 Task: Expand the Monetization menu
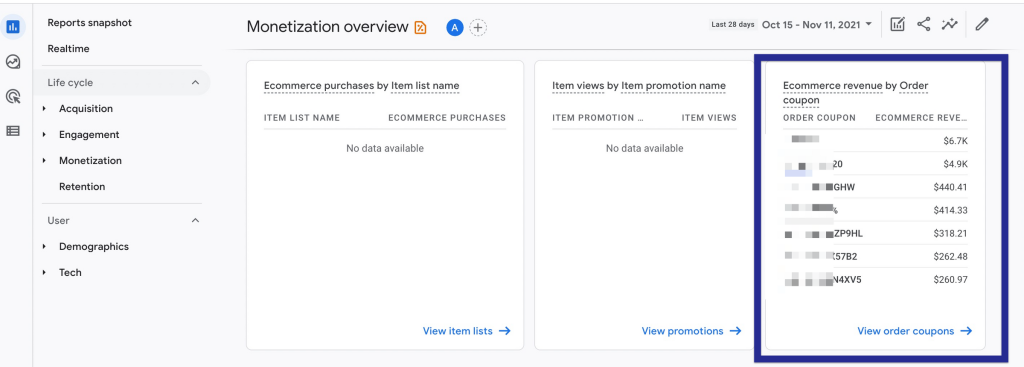pyautogui.click(x=89, y=161)
